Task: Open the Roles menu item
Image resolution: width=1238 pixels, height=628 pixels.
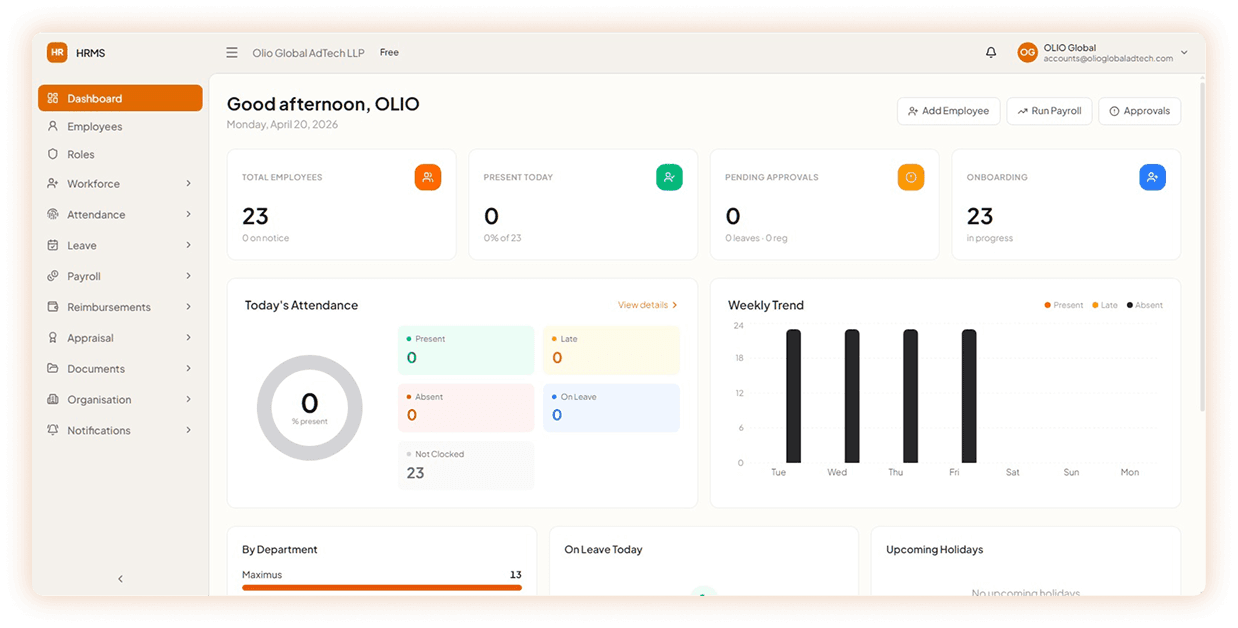Action: click(x=120, y=155)
